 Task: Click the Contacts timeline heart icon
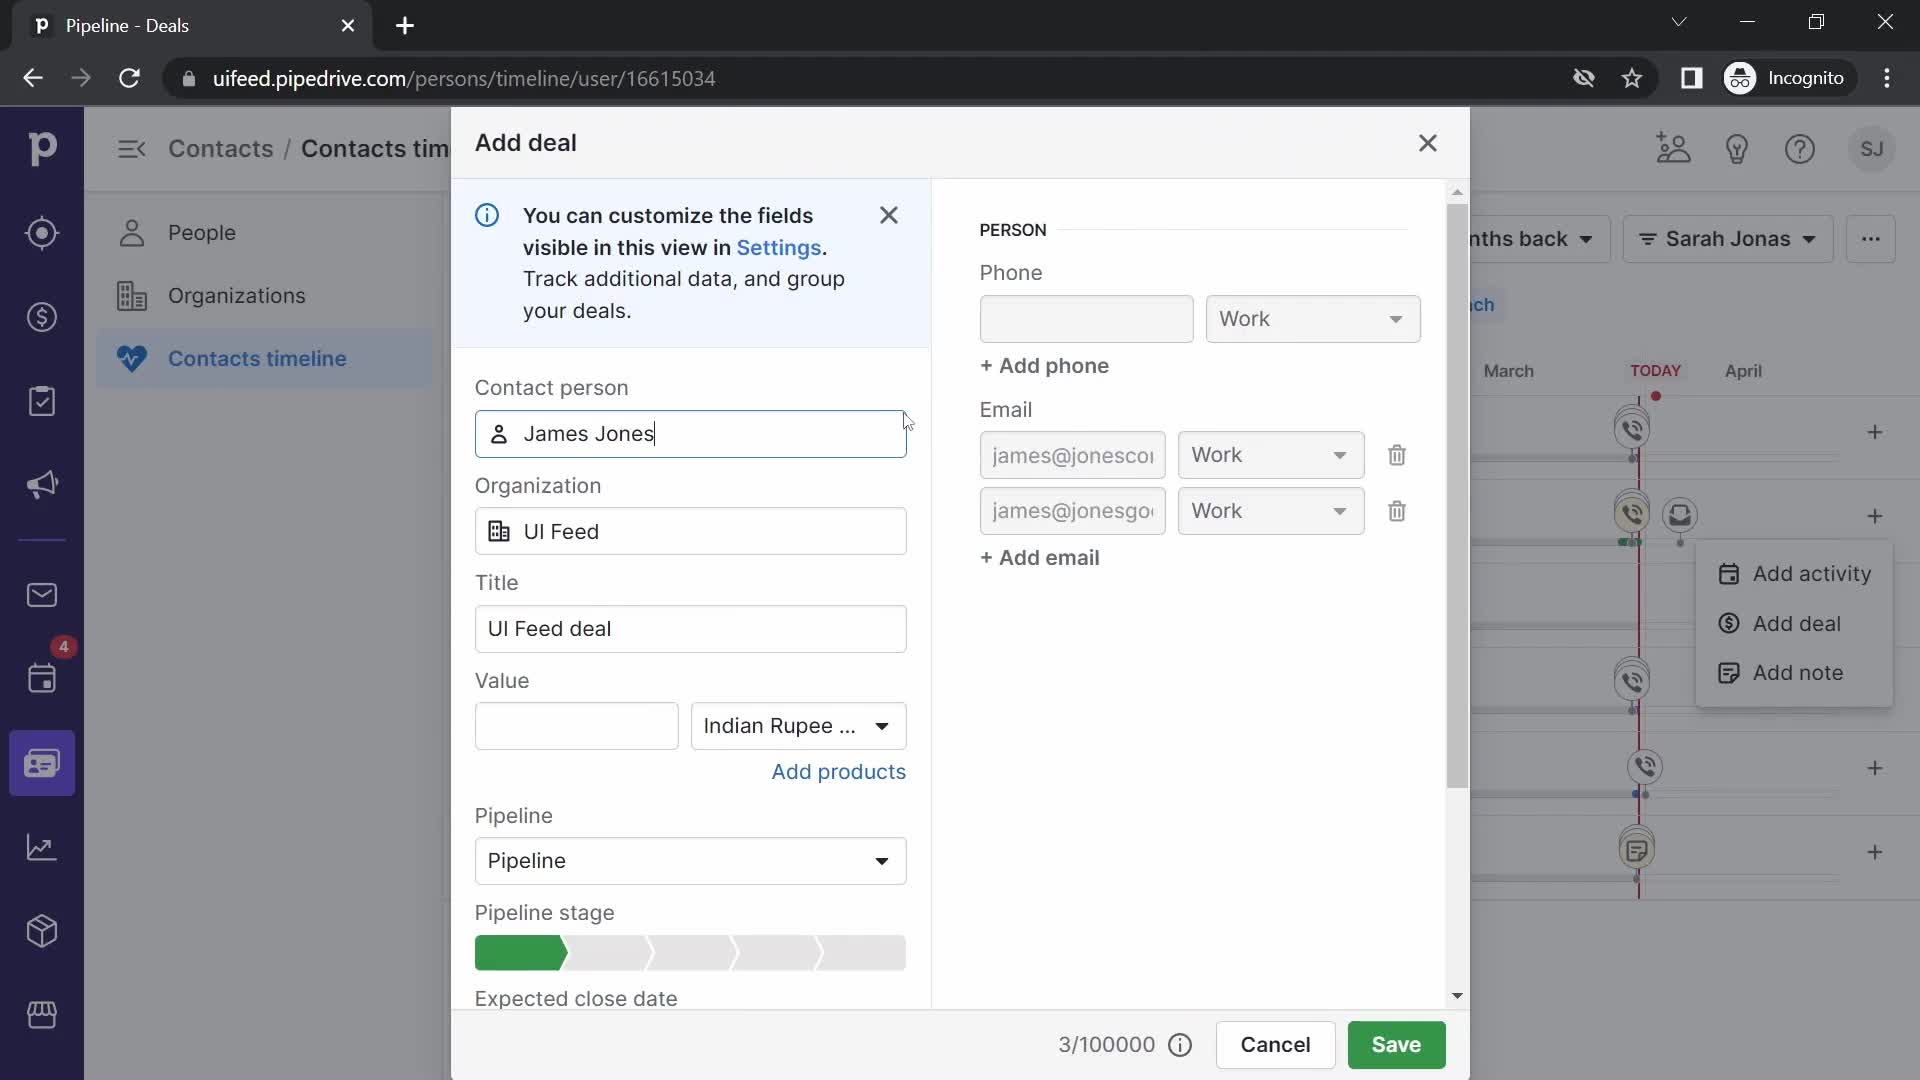click(x=131, y=357)
